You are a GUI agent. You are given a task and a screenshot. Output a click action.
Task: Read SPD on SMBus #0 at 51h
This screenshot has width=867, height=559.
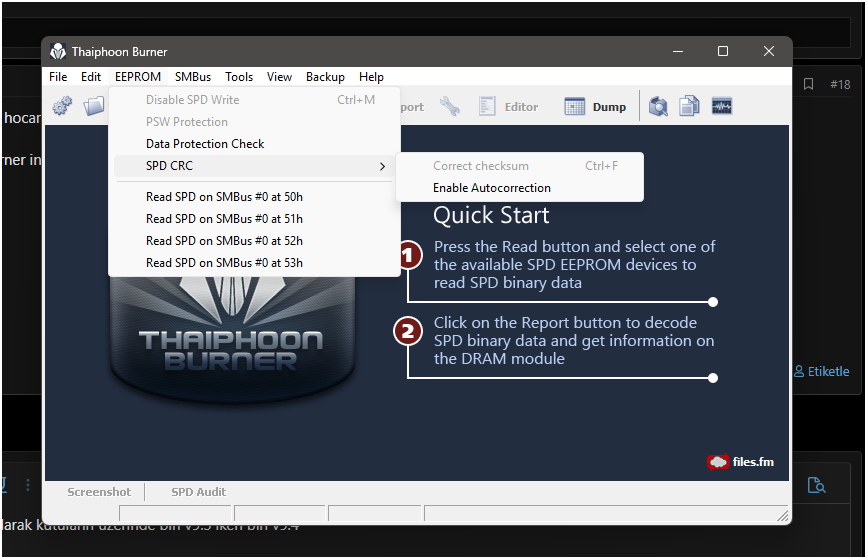click(x=254, y=219)
